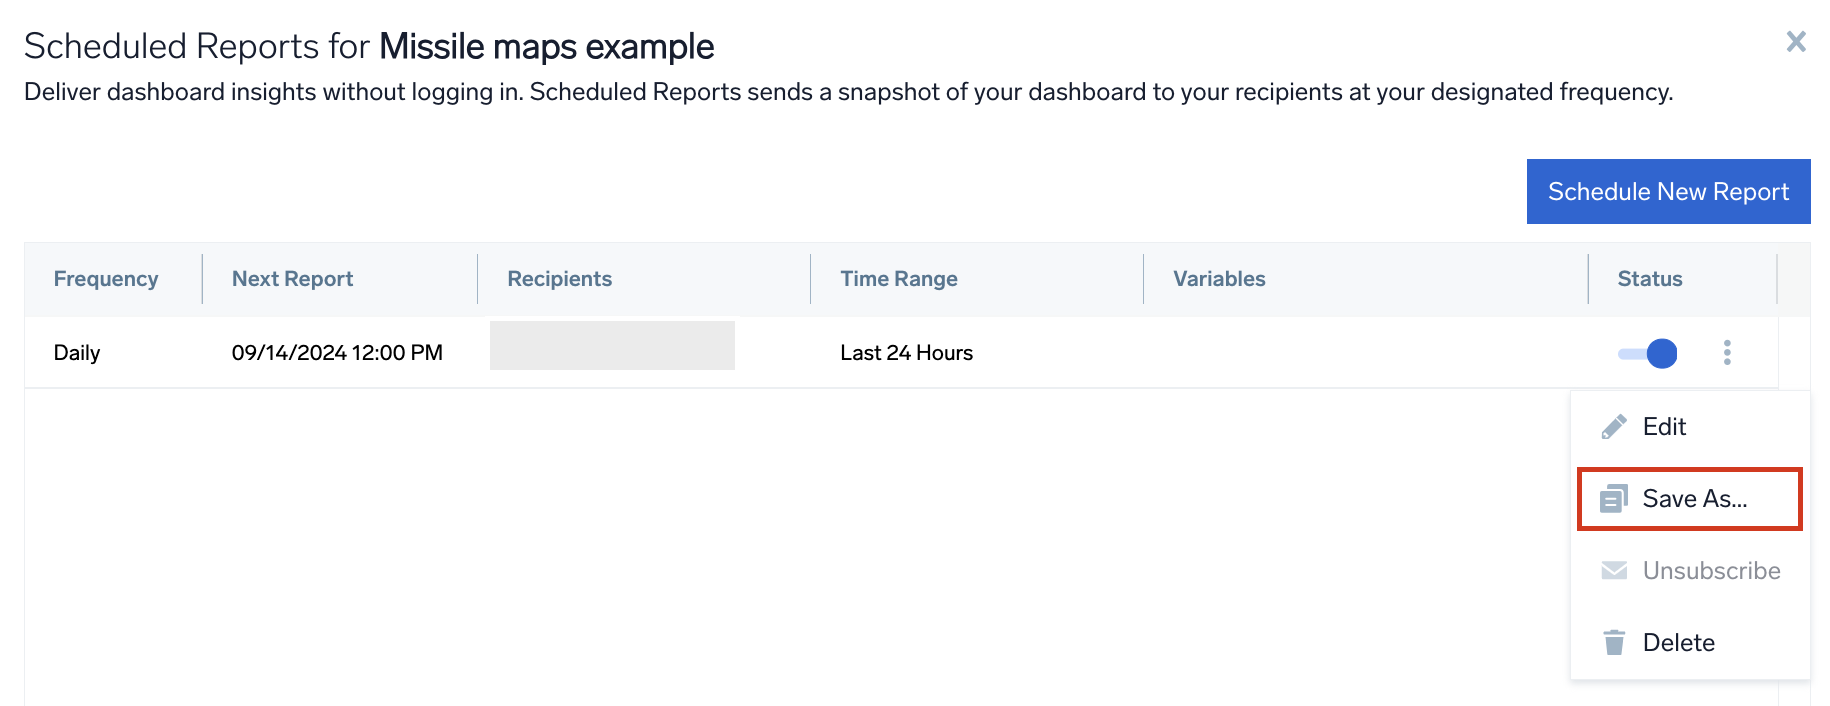Choose Save As... from the context menu
The width and height of the screenshot is (1830, 706).
(1694, 498)
